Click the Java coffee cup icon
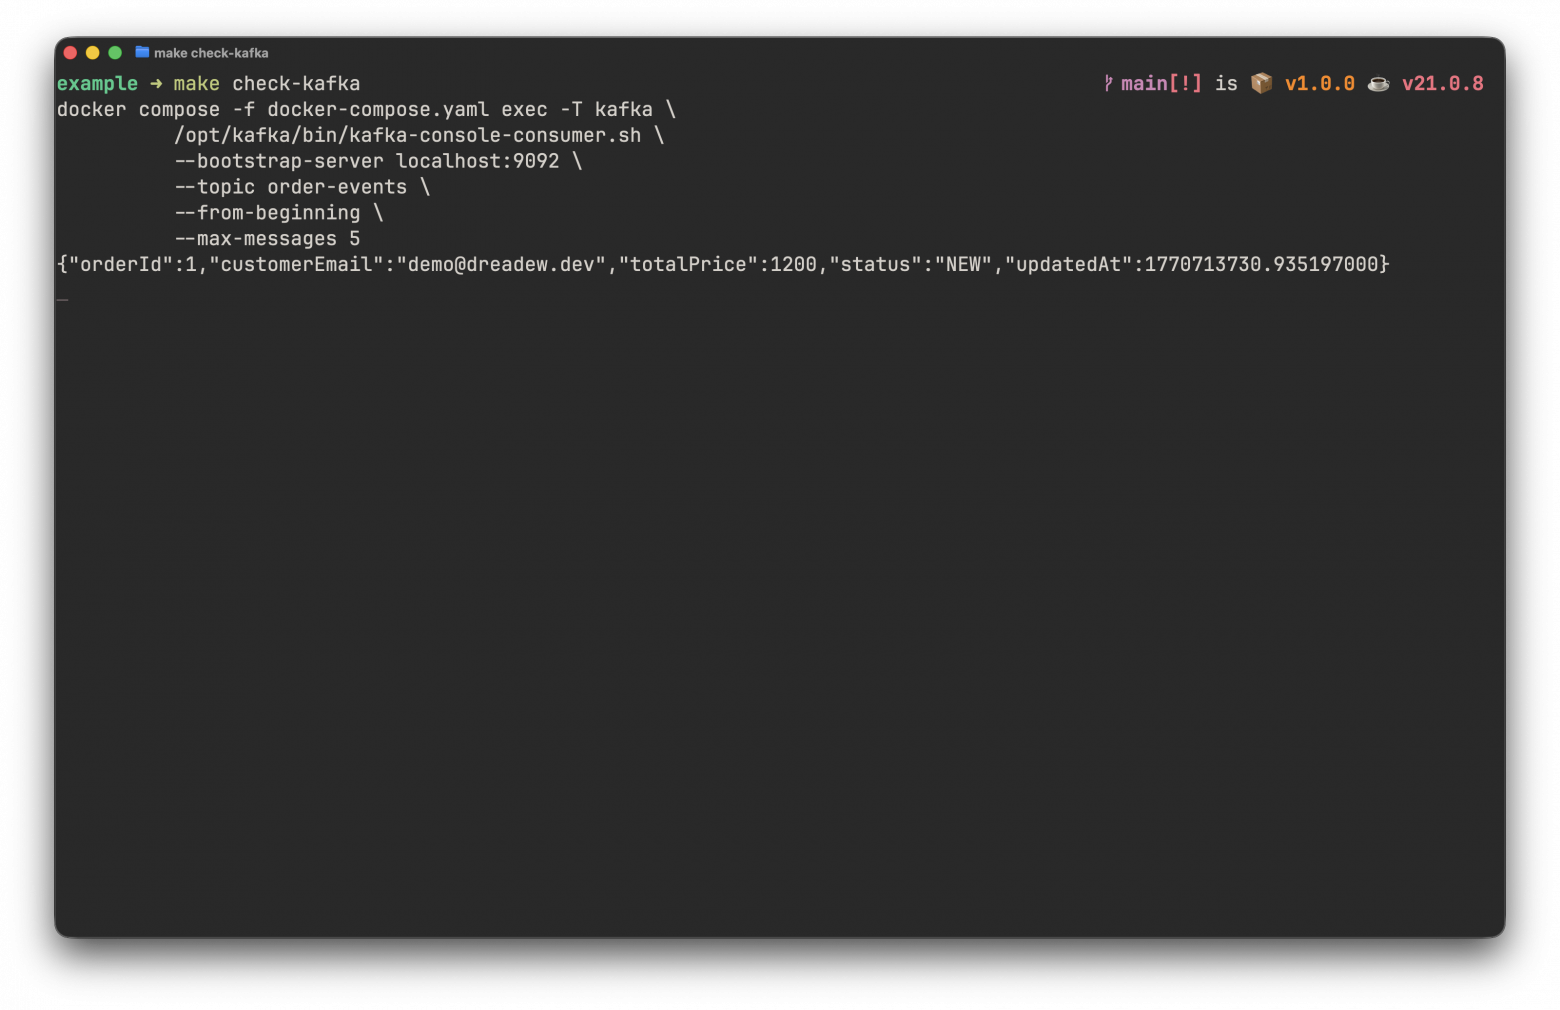This screenshot has width=1560, height=1010. pyautogui.click(x=1378, y=84)
